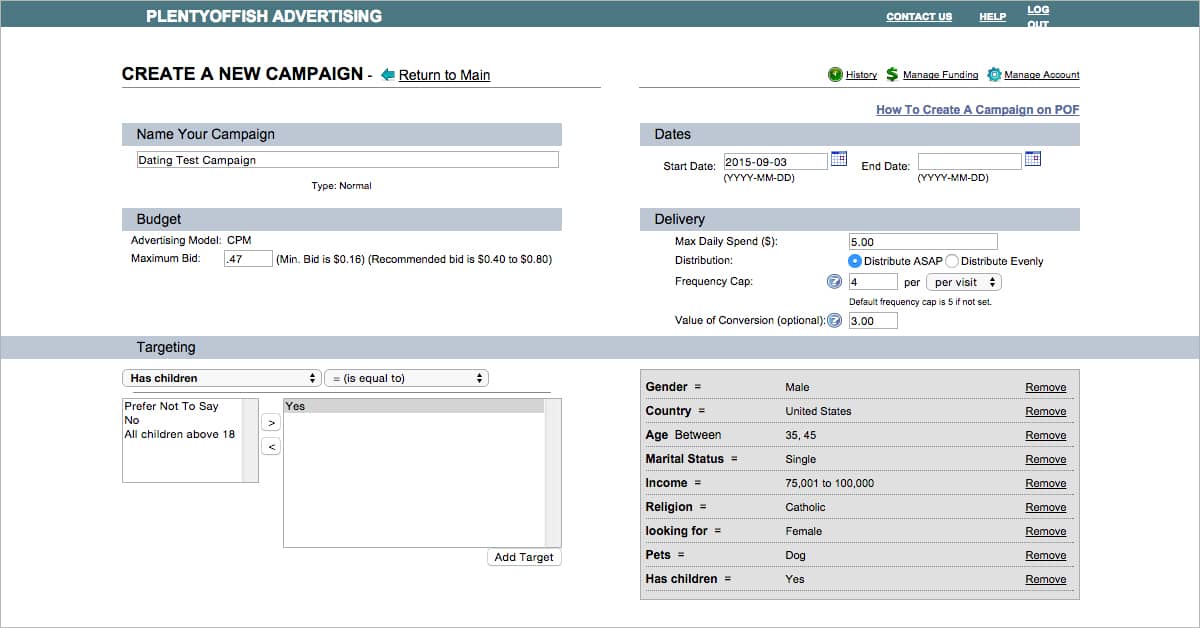Click the End Date input field

click(970, 161)
